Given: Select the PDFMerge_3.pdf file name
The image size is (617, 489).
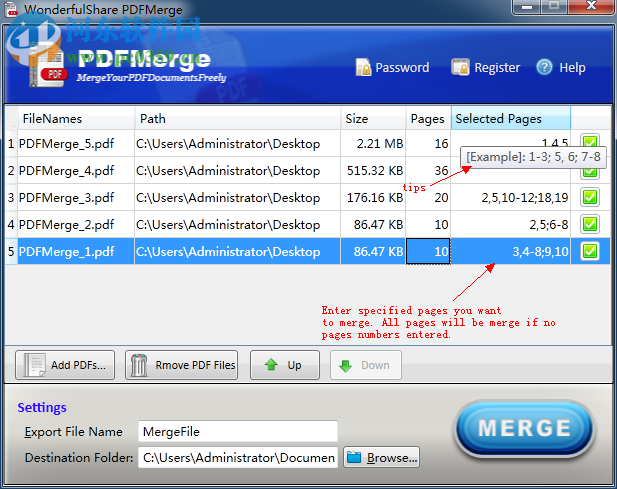Looking at the screenshot, I should coord(67,197).
